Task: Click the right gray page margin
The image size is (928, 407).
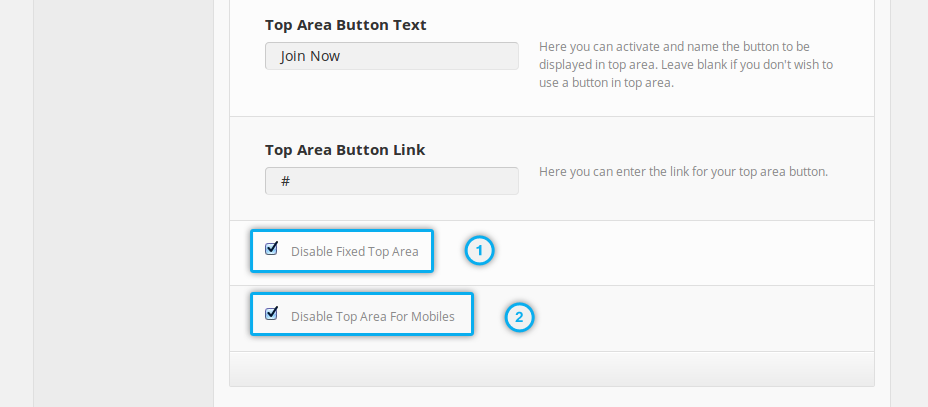Action: tap(909, 200)
